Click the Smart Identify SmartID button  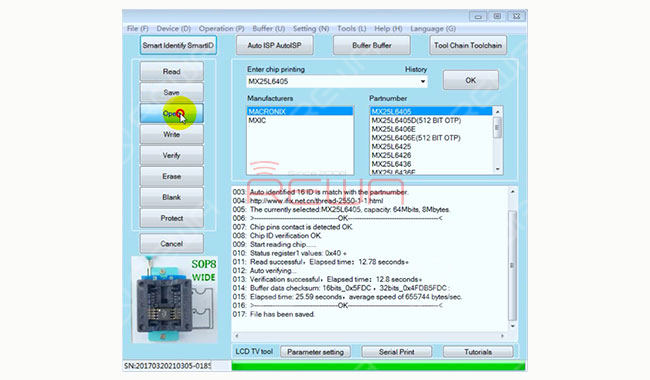point(178,45)
